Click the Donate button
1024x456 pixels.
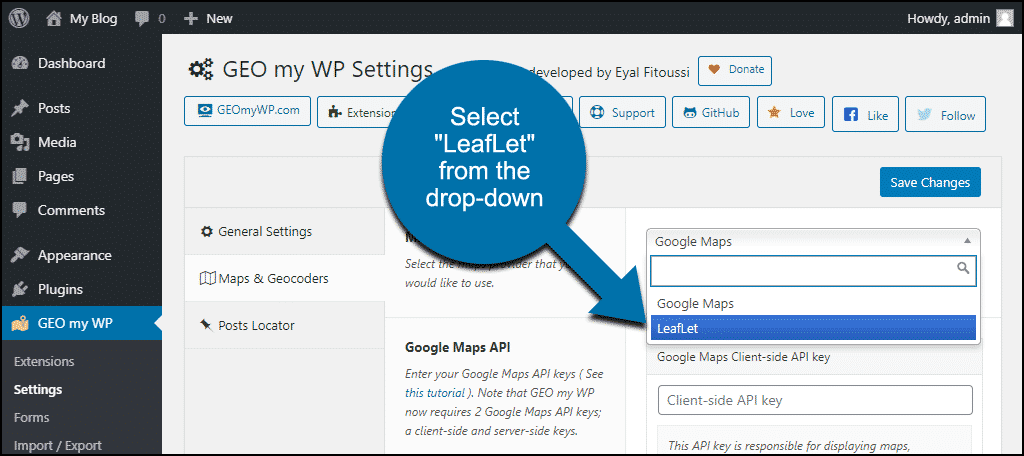(735, 71)
